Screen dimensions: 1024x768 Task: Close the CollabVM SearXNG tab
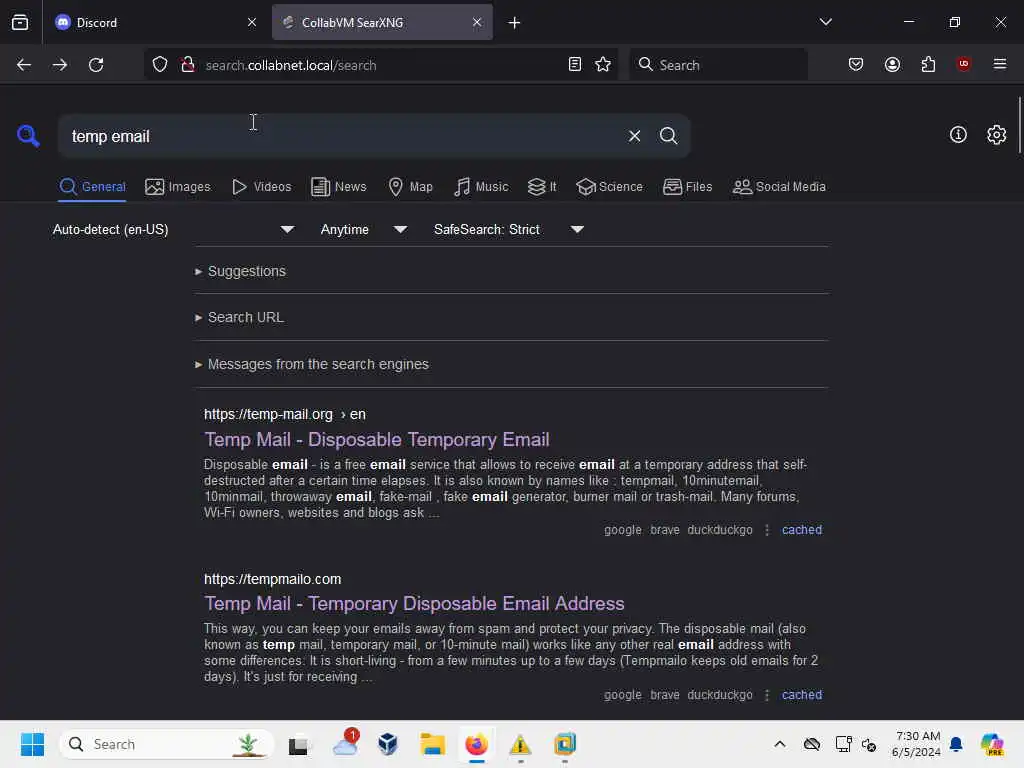[x=477, y=22]
